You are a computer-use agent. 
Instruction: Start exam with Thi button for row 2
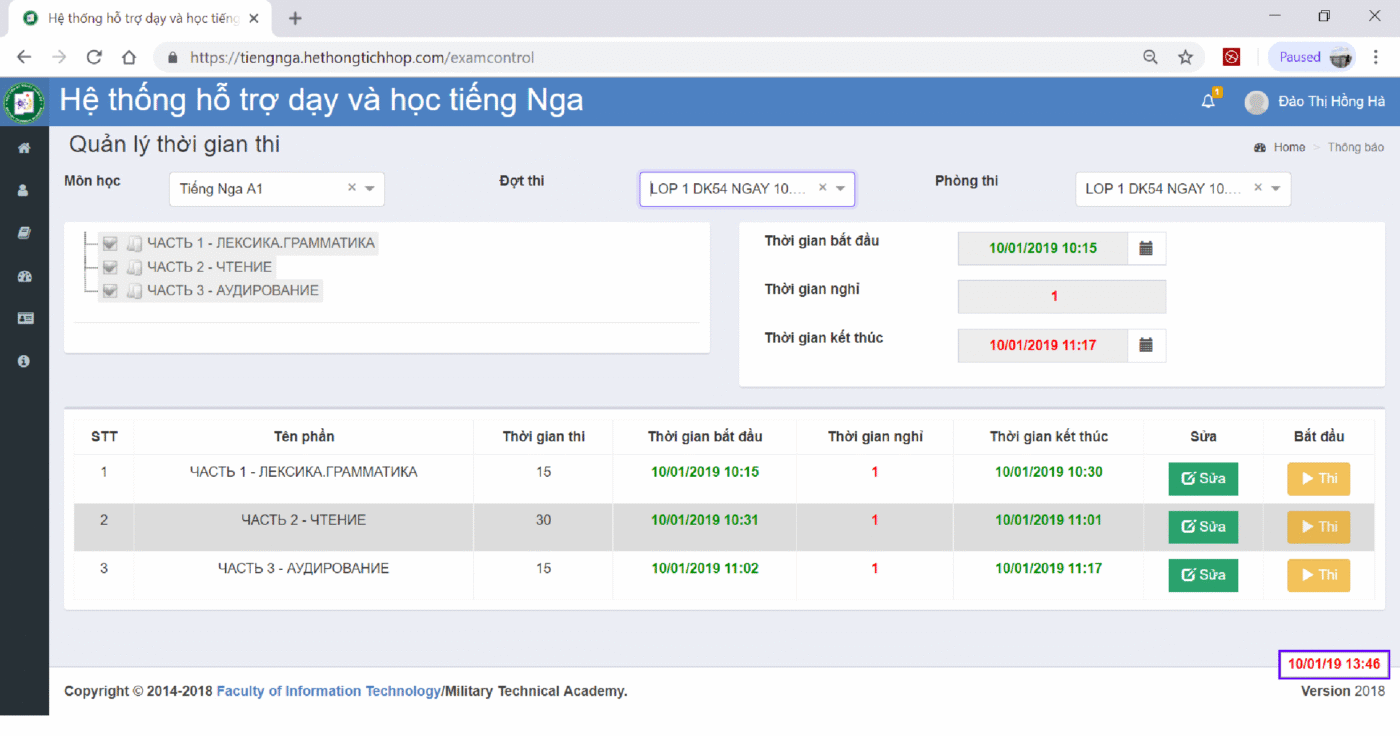tap(1318, 527)
